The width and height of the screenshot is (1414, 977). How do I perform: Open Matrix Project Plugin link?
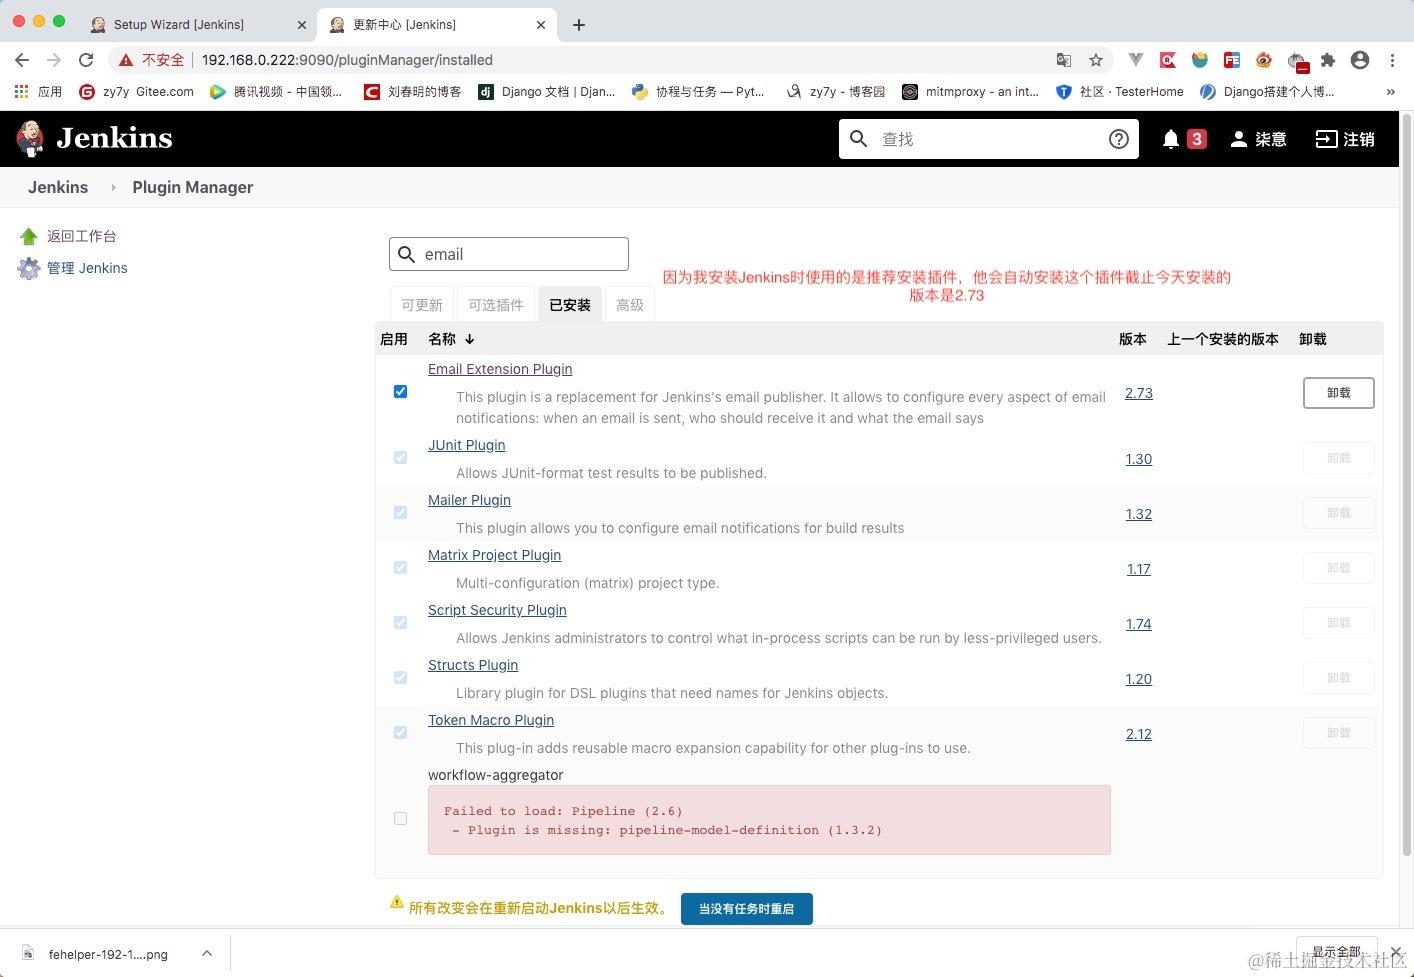point(494,555)
